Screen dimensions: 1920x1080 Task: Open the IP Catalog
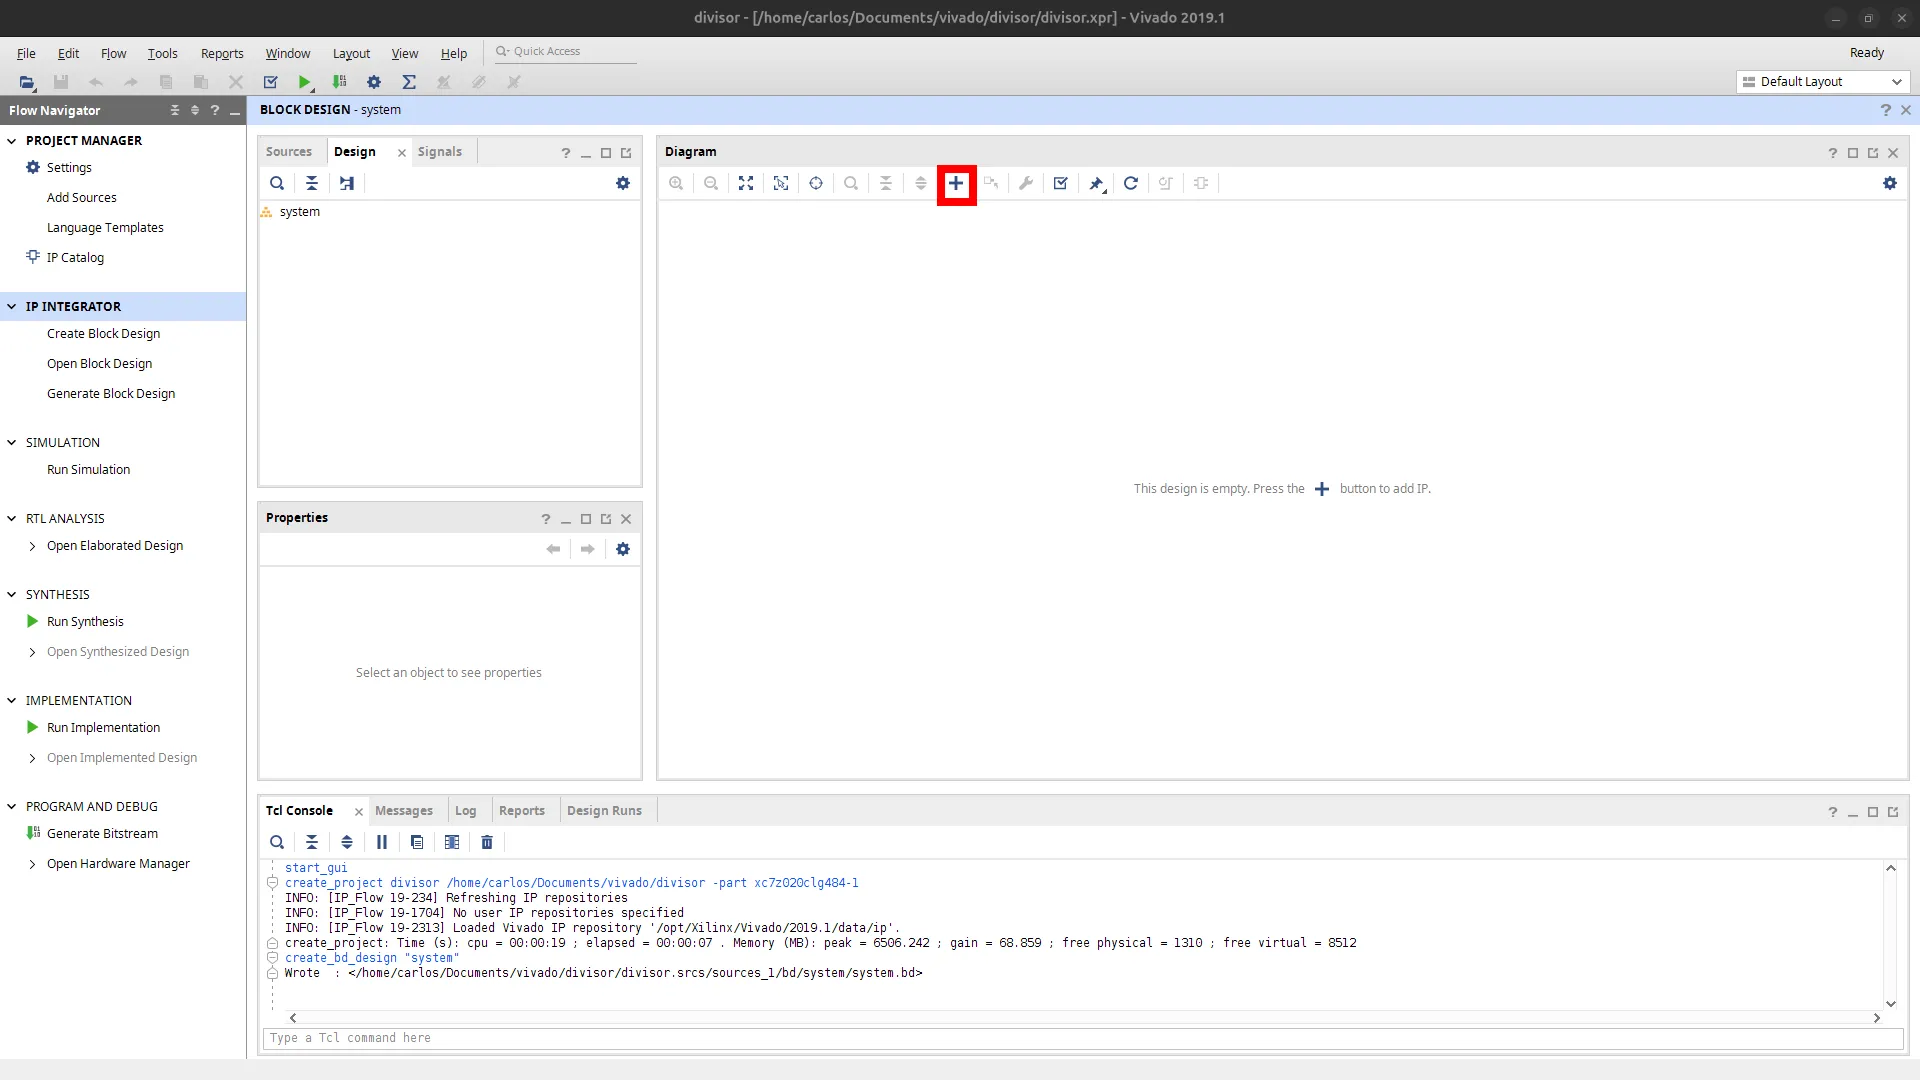pyautogui.click(x=75, y=258)
